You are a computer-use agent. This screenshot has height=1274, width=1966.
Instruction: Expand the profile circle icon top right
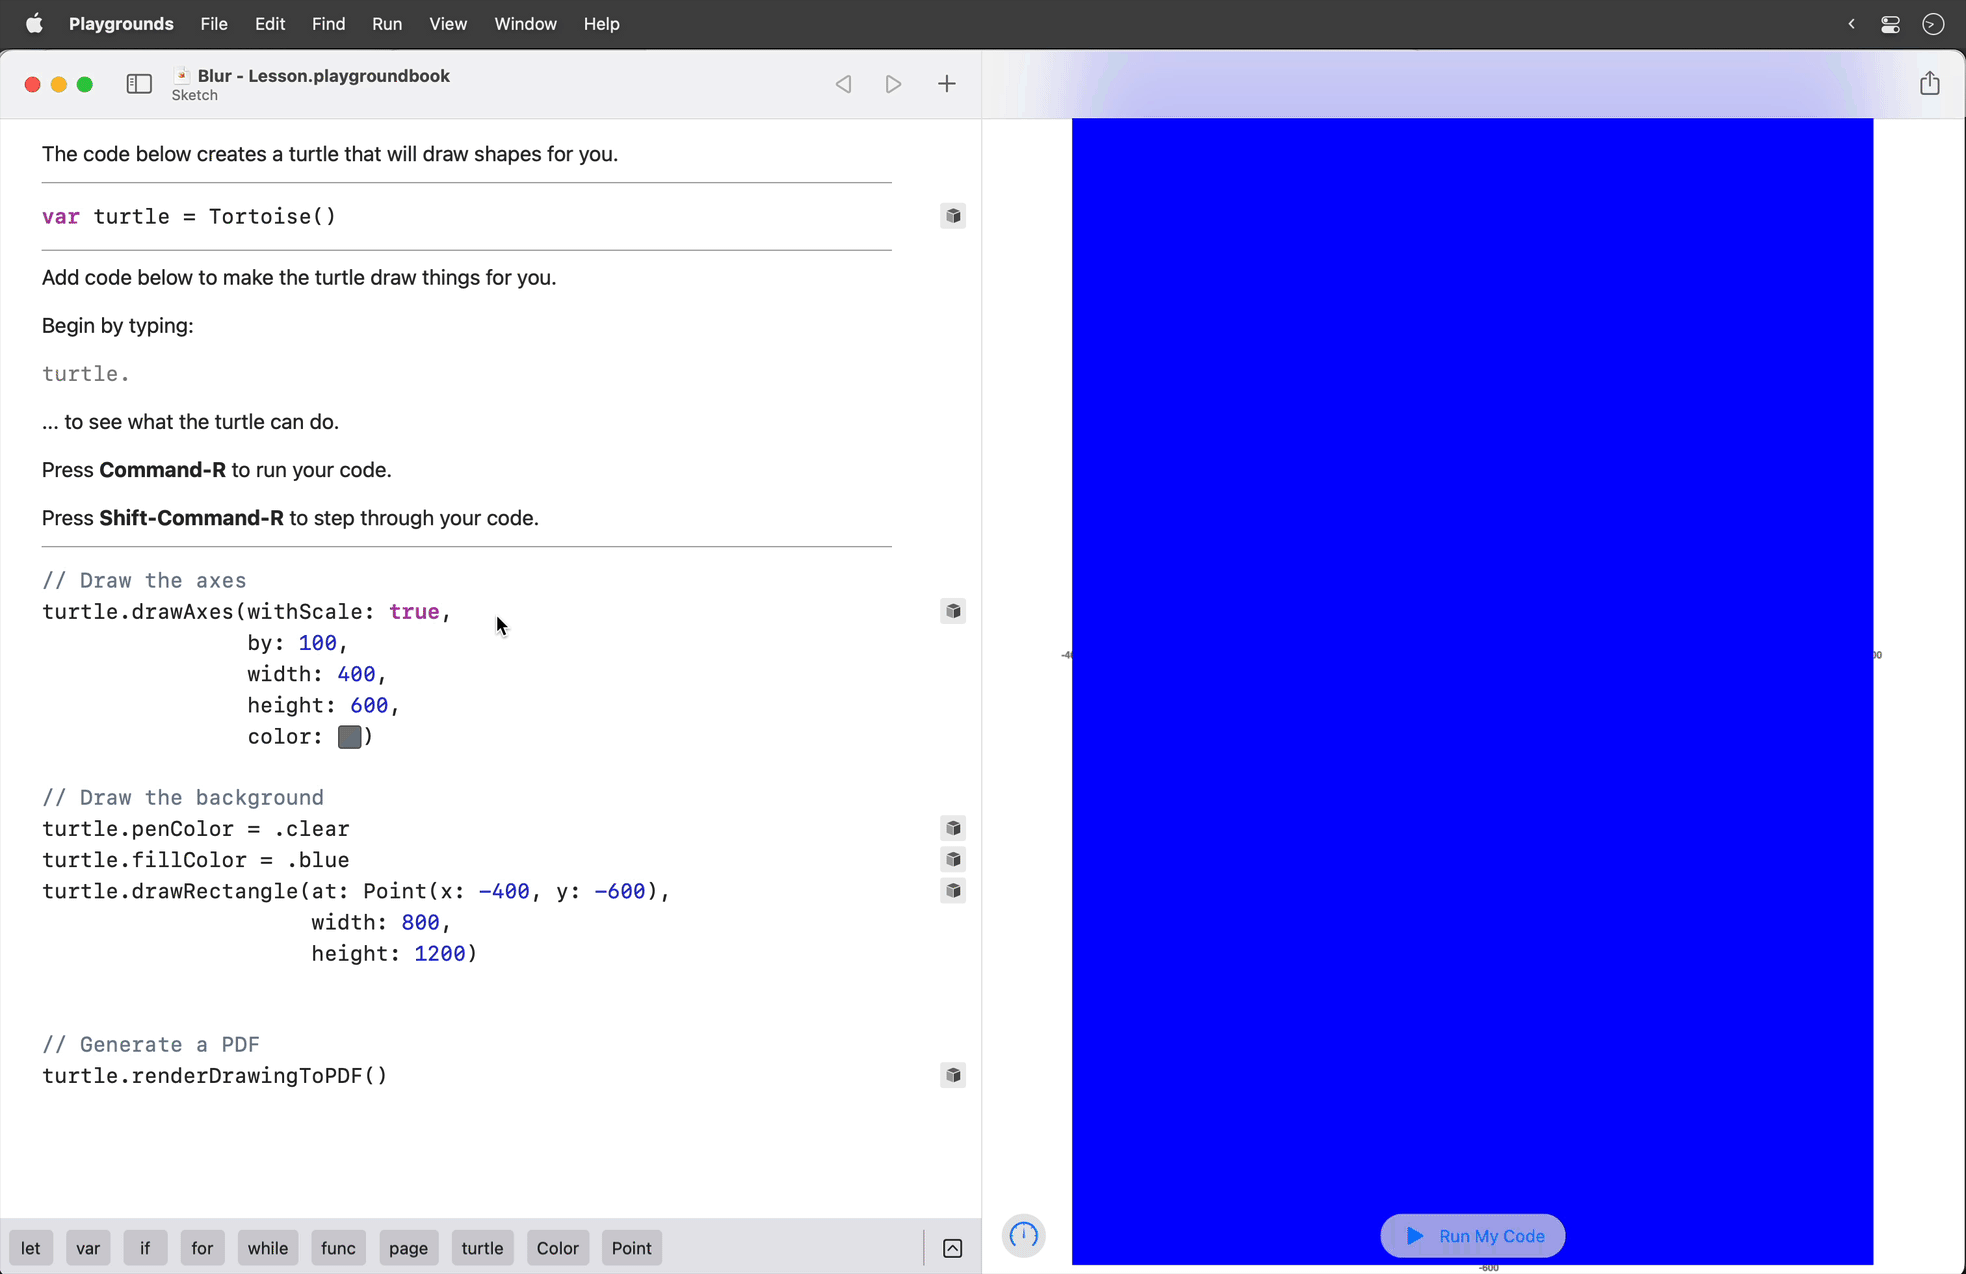point(1933,23)
